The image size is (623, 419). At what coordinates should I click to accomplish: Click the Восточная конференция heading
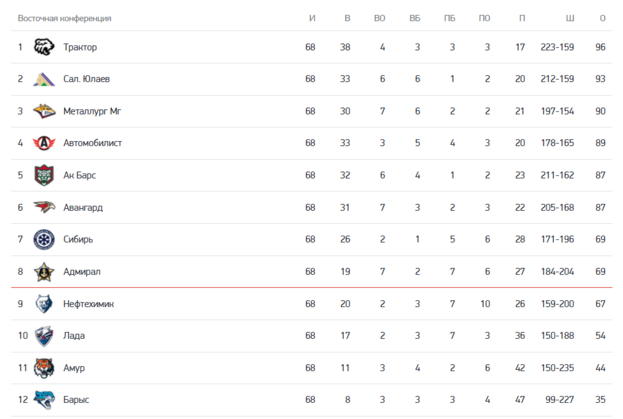[64, 18]
